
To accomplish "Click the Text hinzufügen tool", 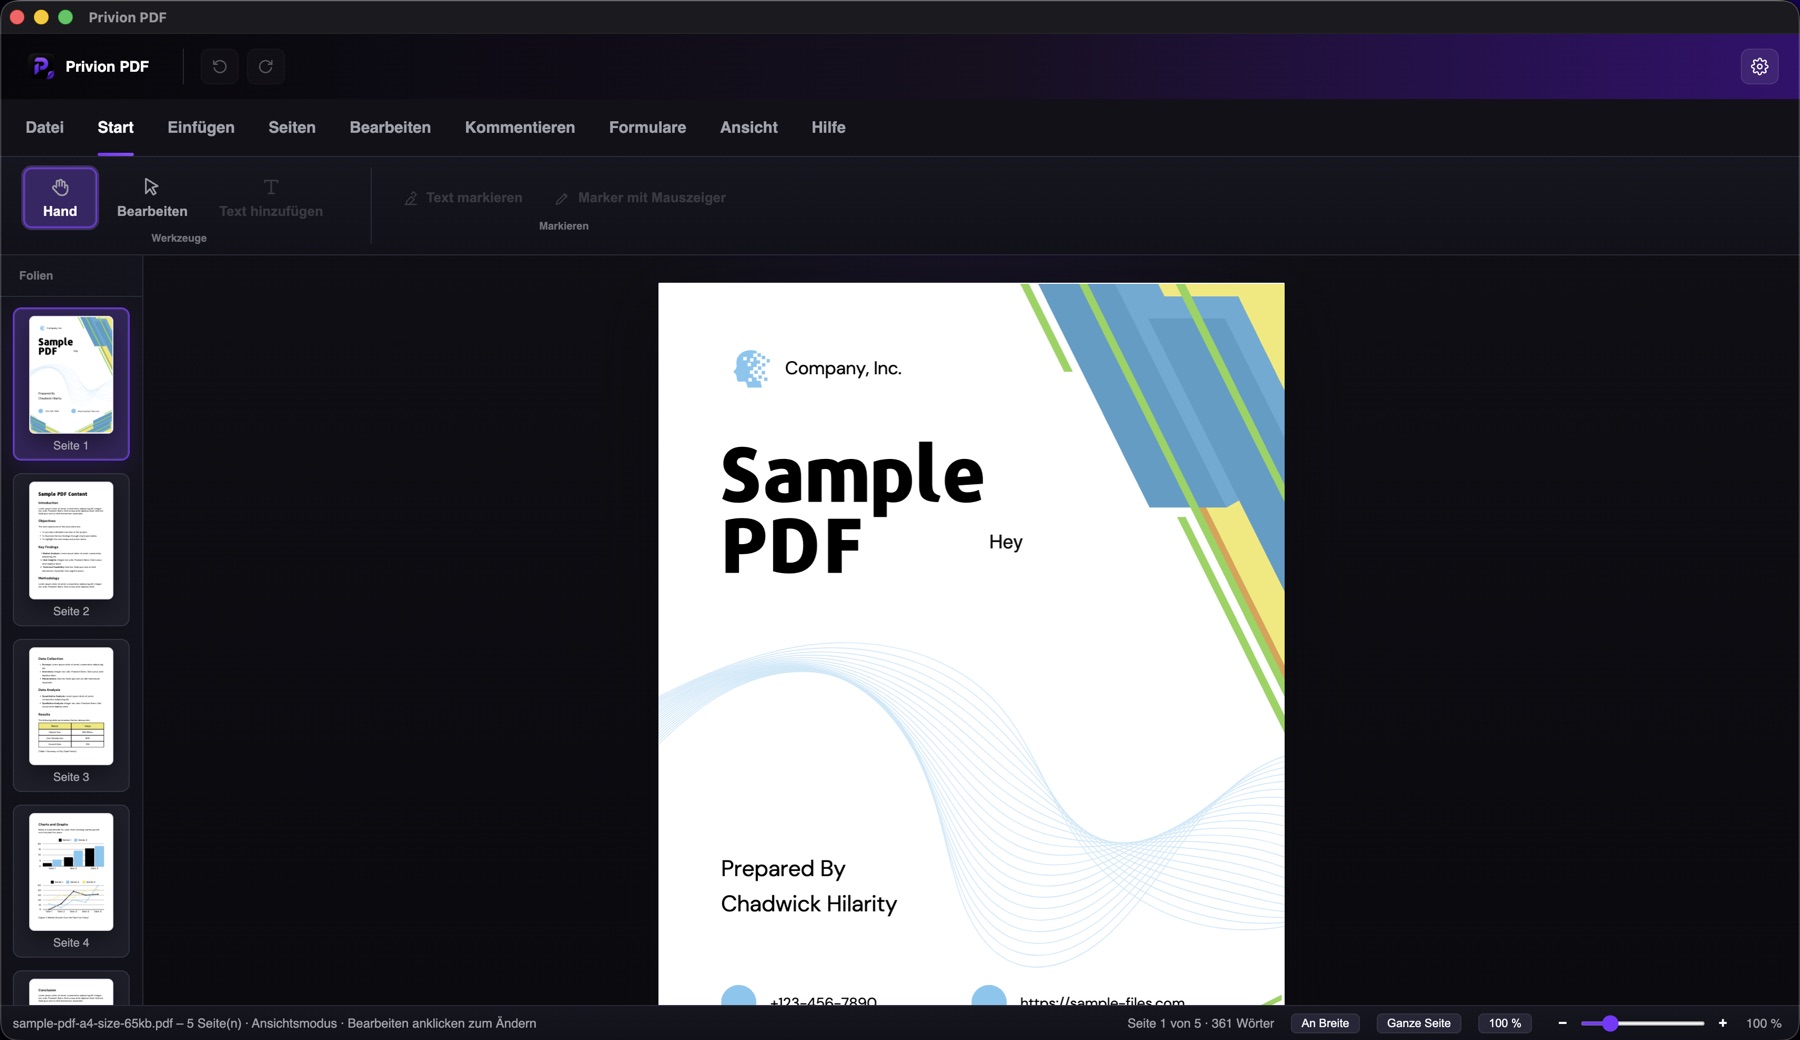I will click(x=271, y=198).
